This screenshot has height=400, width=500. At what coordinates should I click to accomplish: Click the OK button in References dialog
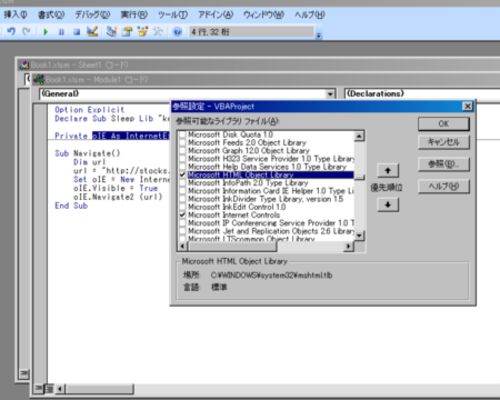coord(444,124)
